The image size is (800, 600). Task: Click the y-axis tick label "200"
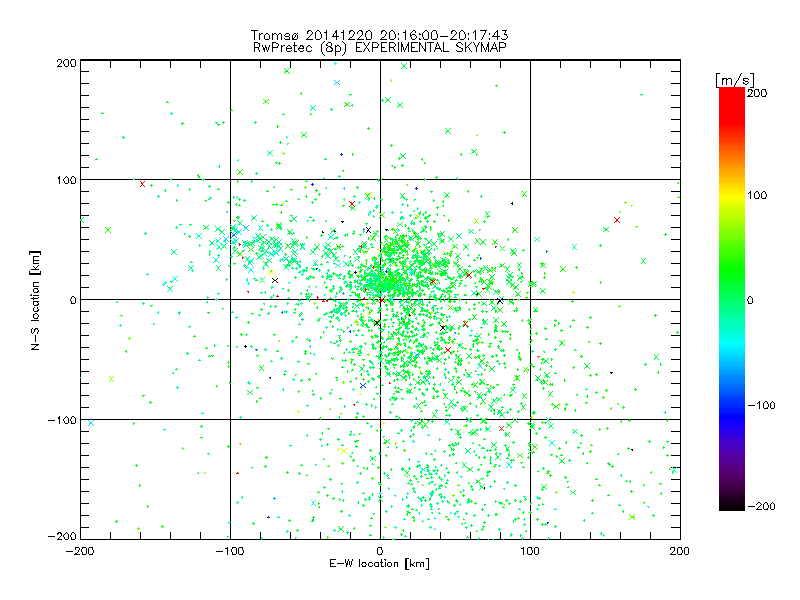click(66, 63)
